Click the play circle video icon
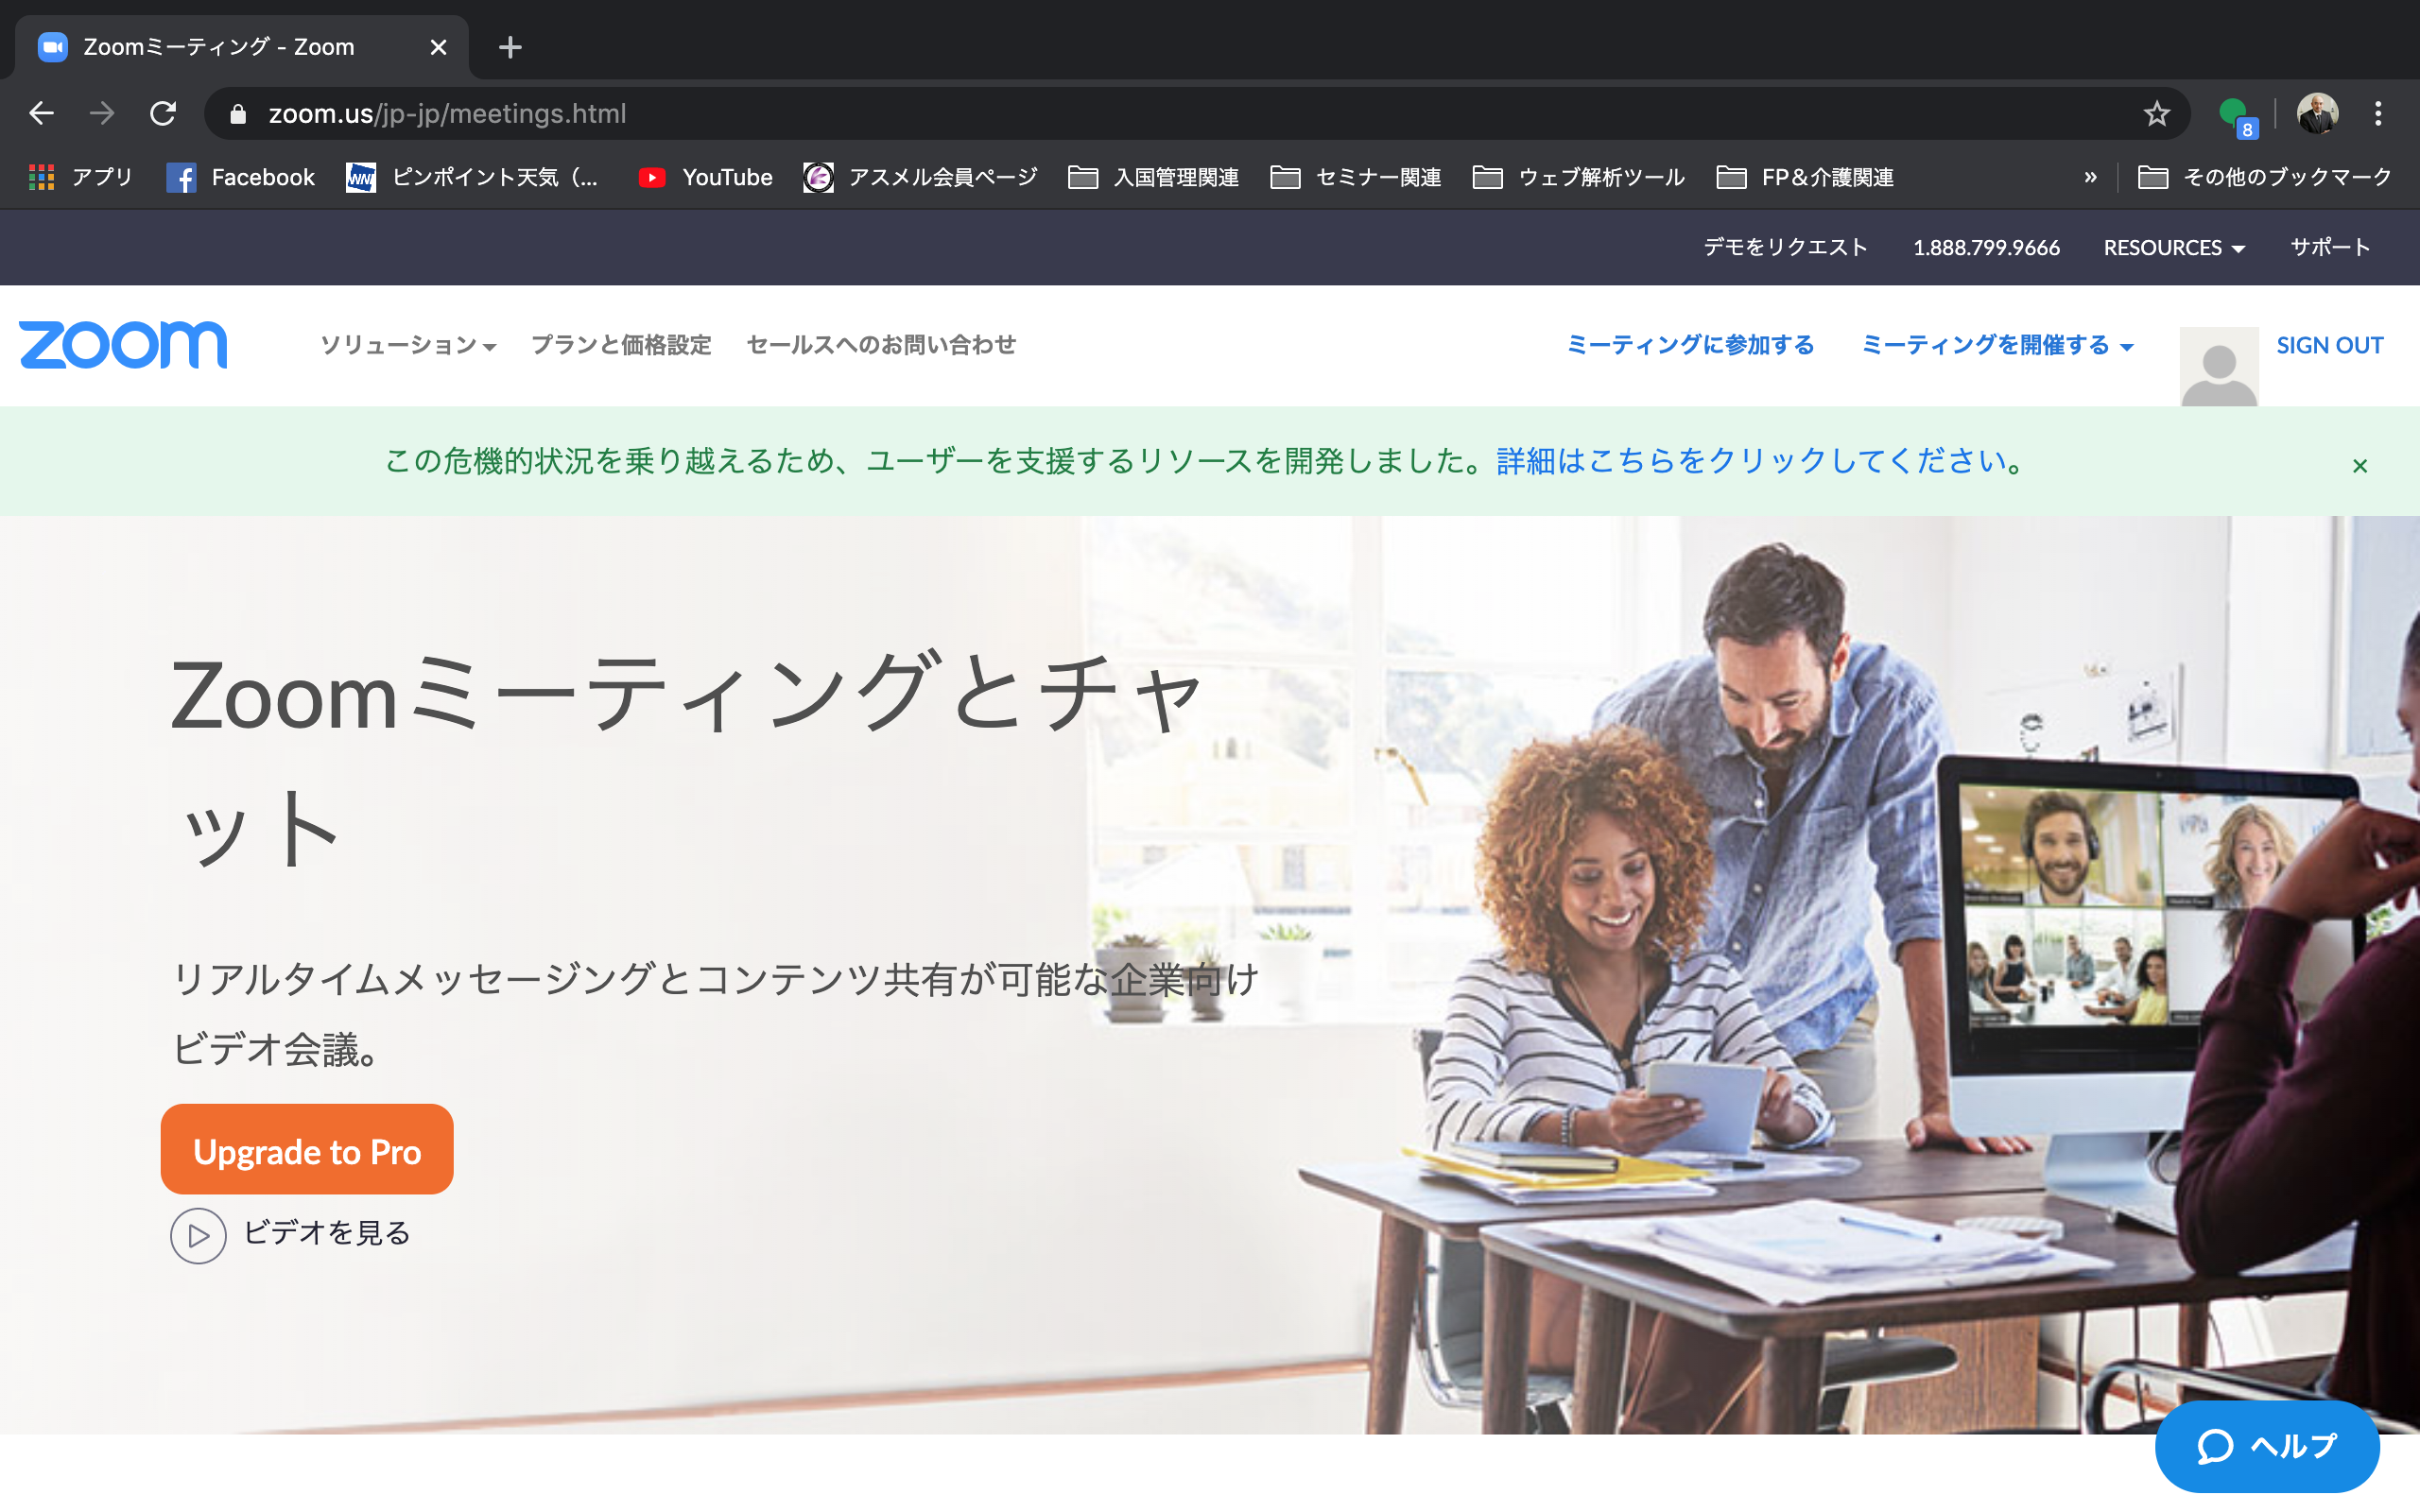 (x=198, y=1236)
